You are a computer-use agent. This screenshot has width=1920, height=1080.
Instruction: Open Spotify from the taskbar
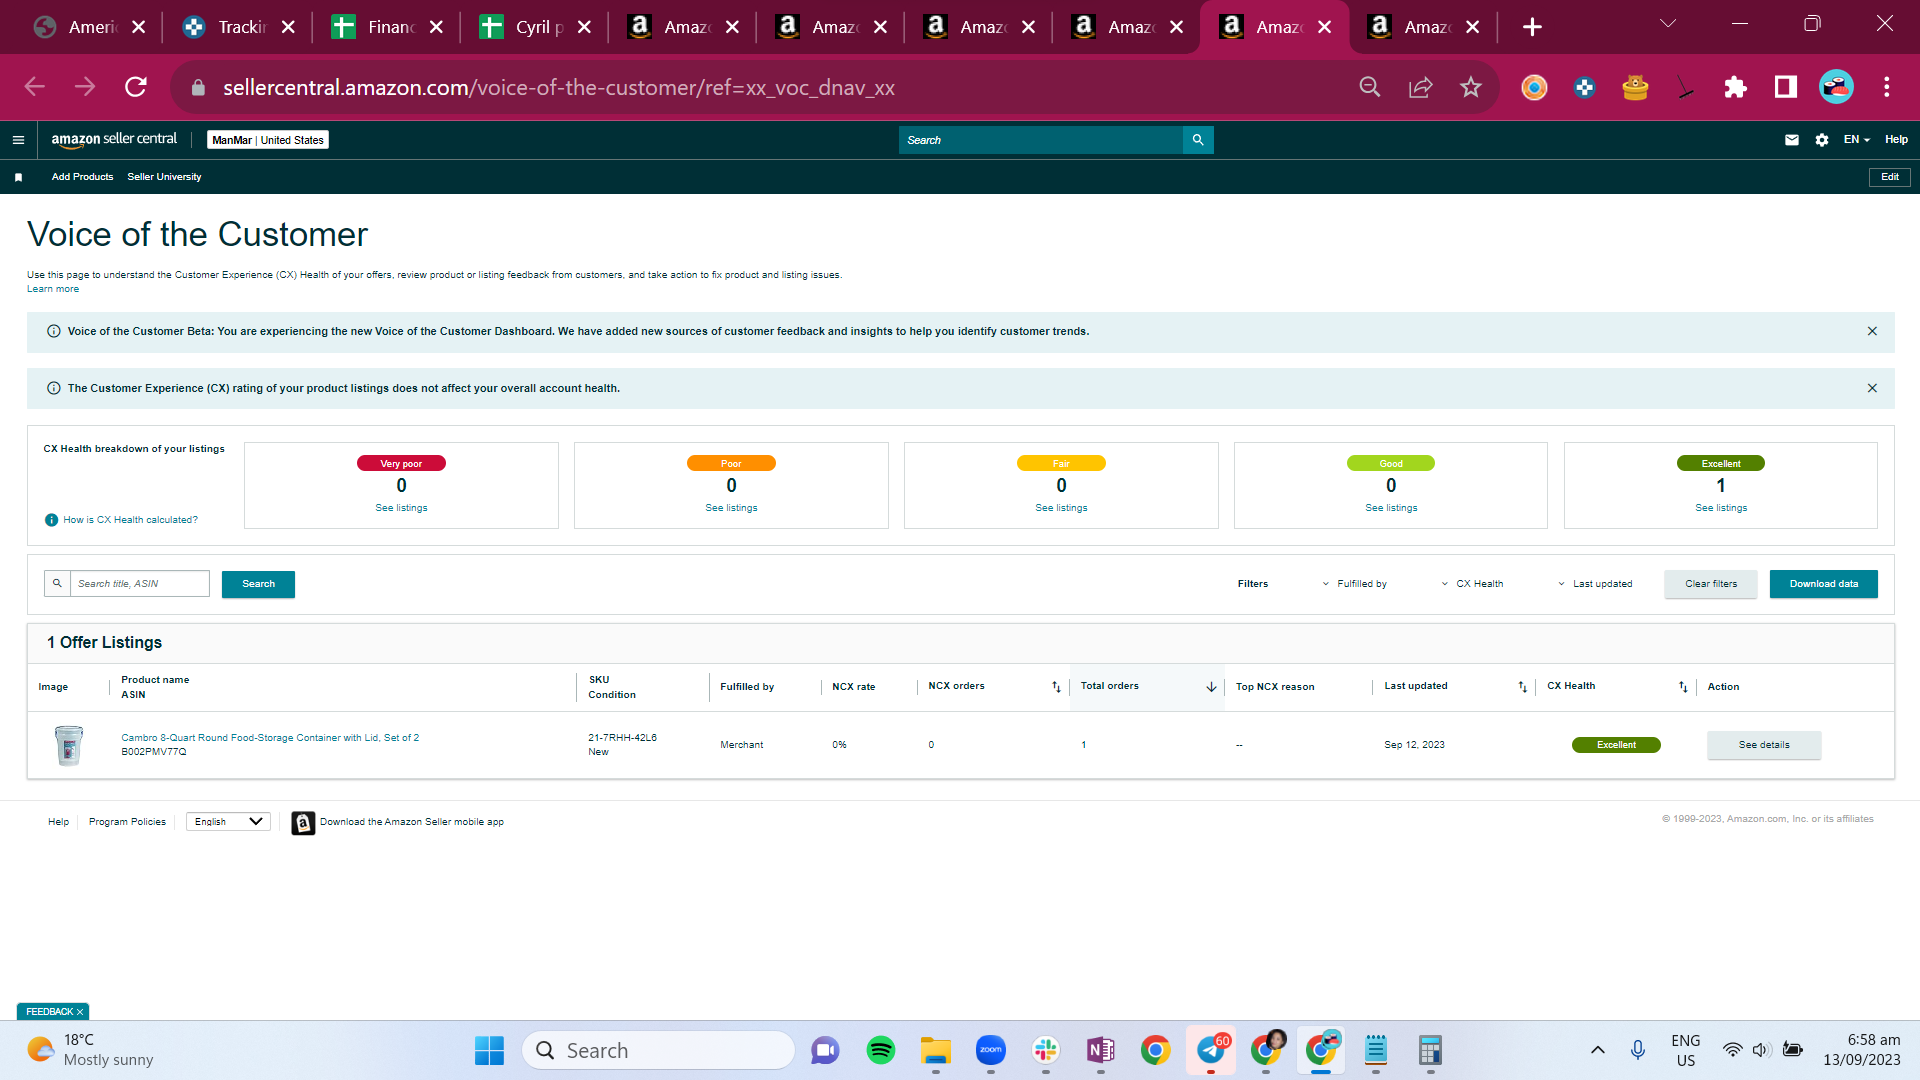881,1050
